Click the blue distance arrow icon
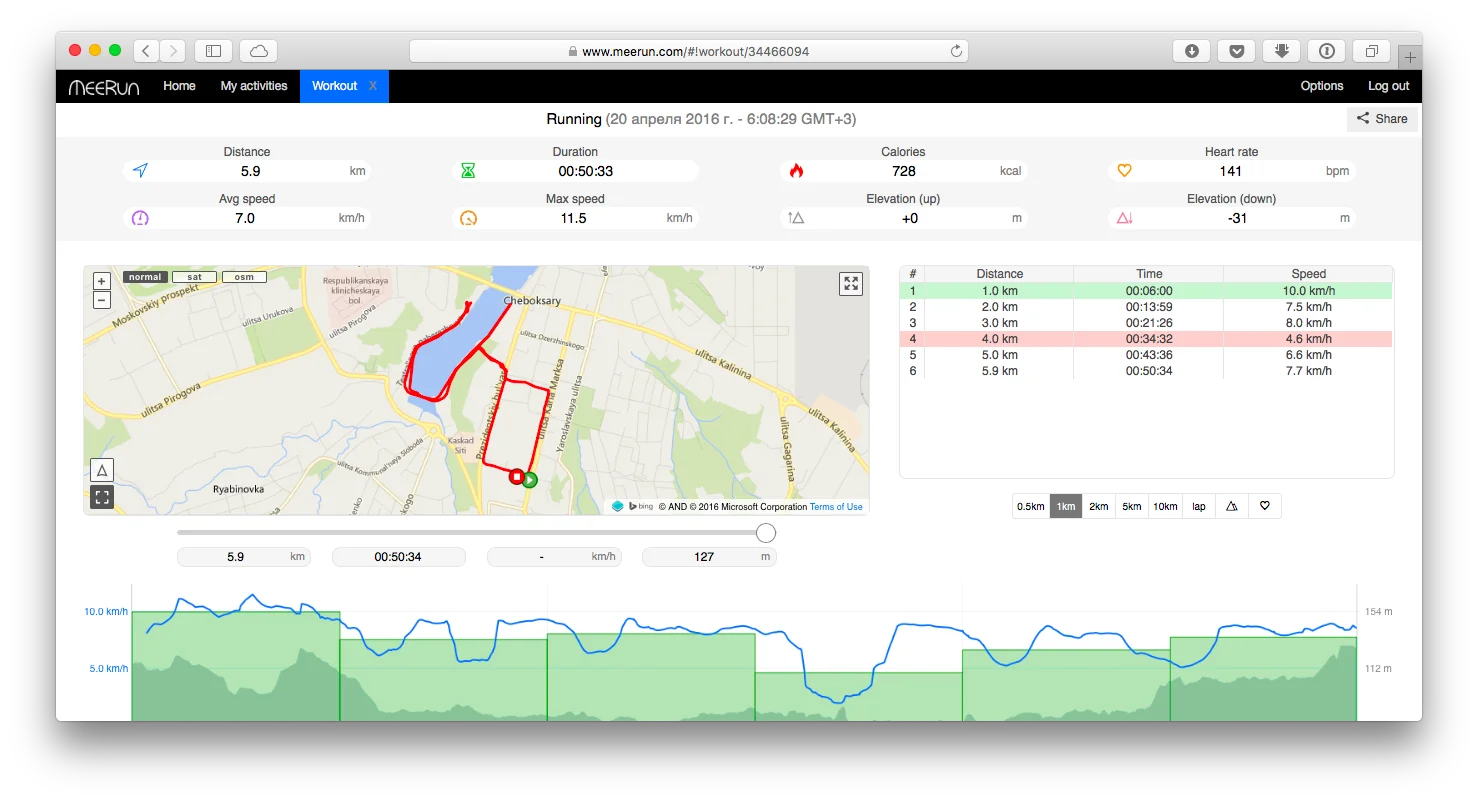 (x=140, y=171)
